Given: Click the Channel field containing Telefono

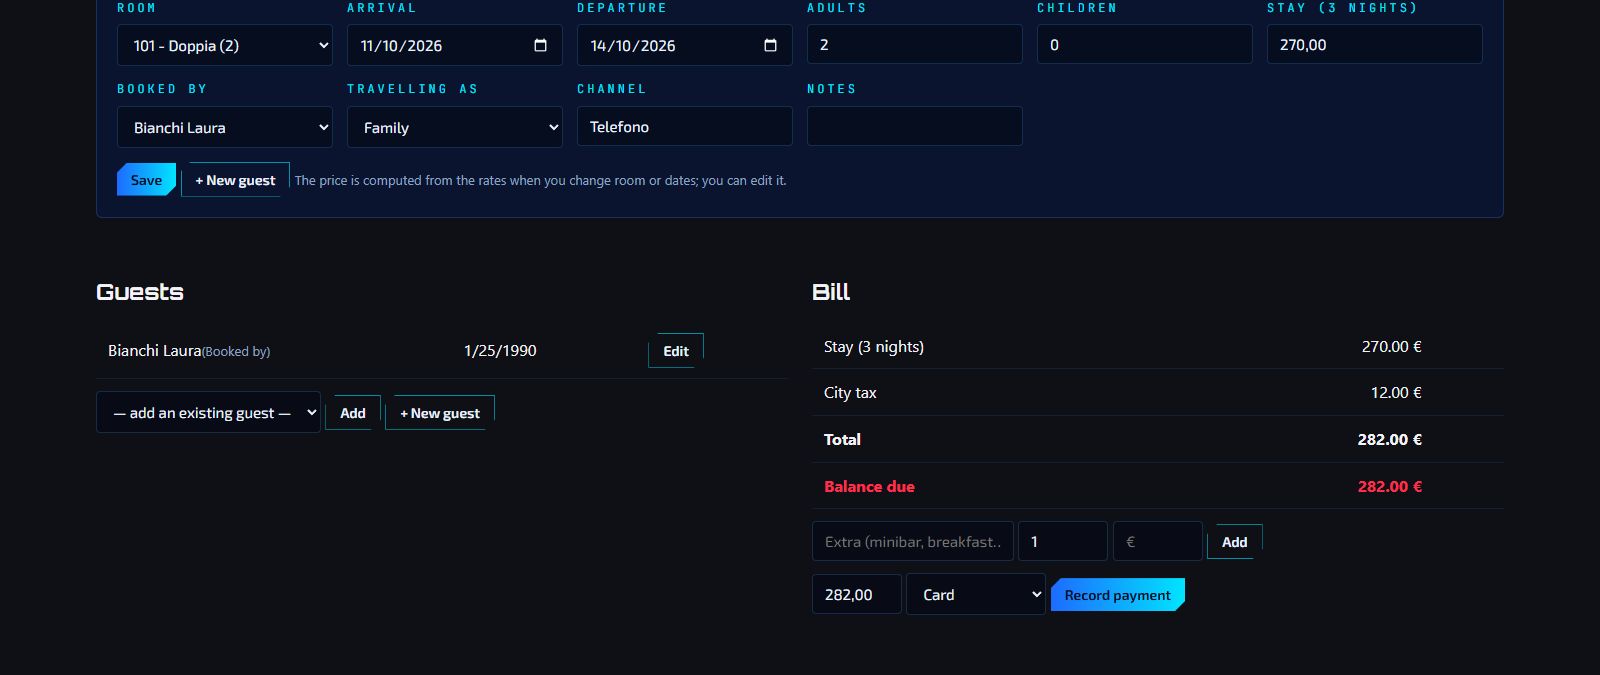Looking at the screenshot, I should (x=685, y=126).
